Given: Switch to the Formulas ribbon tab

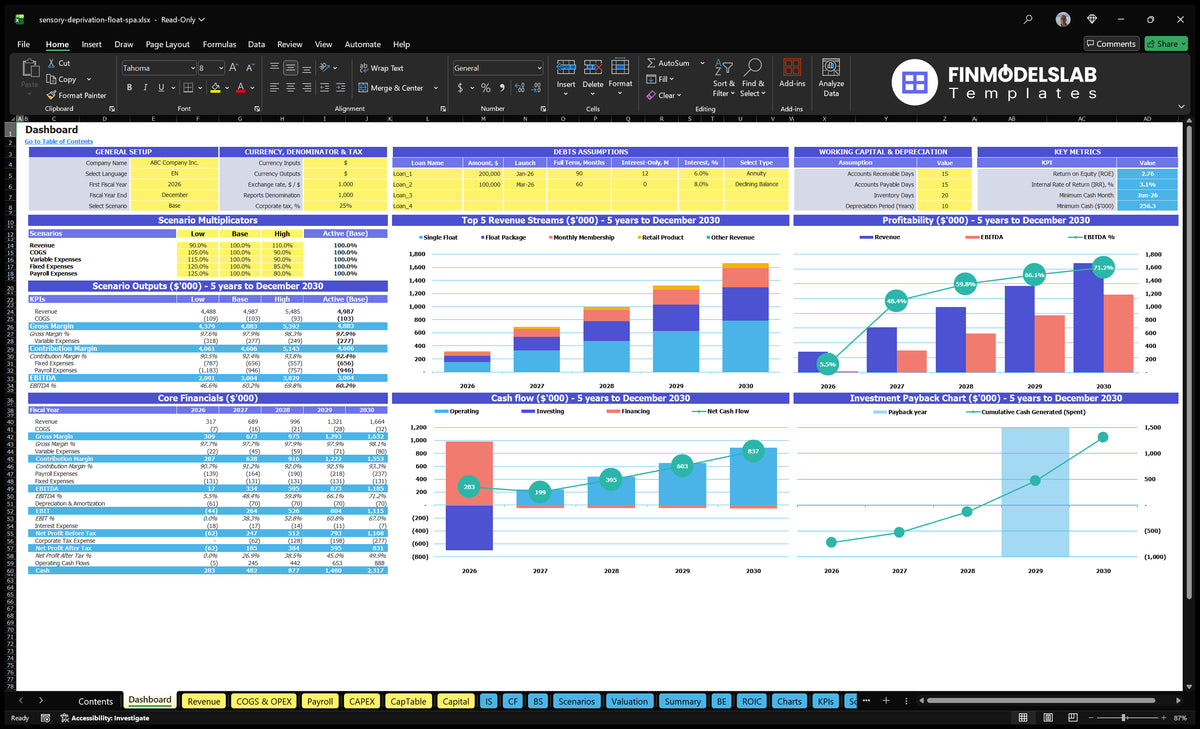Looking at the screenshot, I should [x=219, y=44].
